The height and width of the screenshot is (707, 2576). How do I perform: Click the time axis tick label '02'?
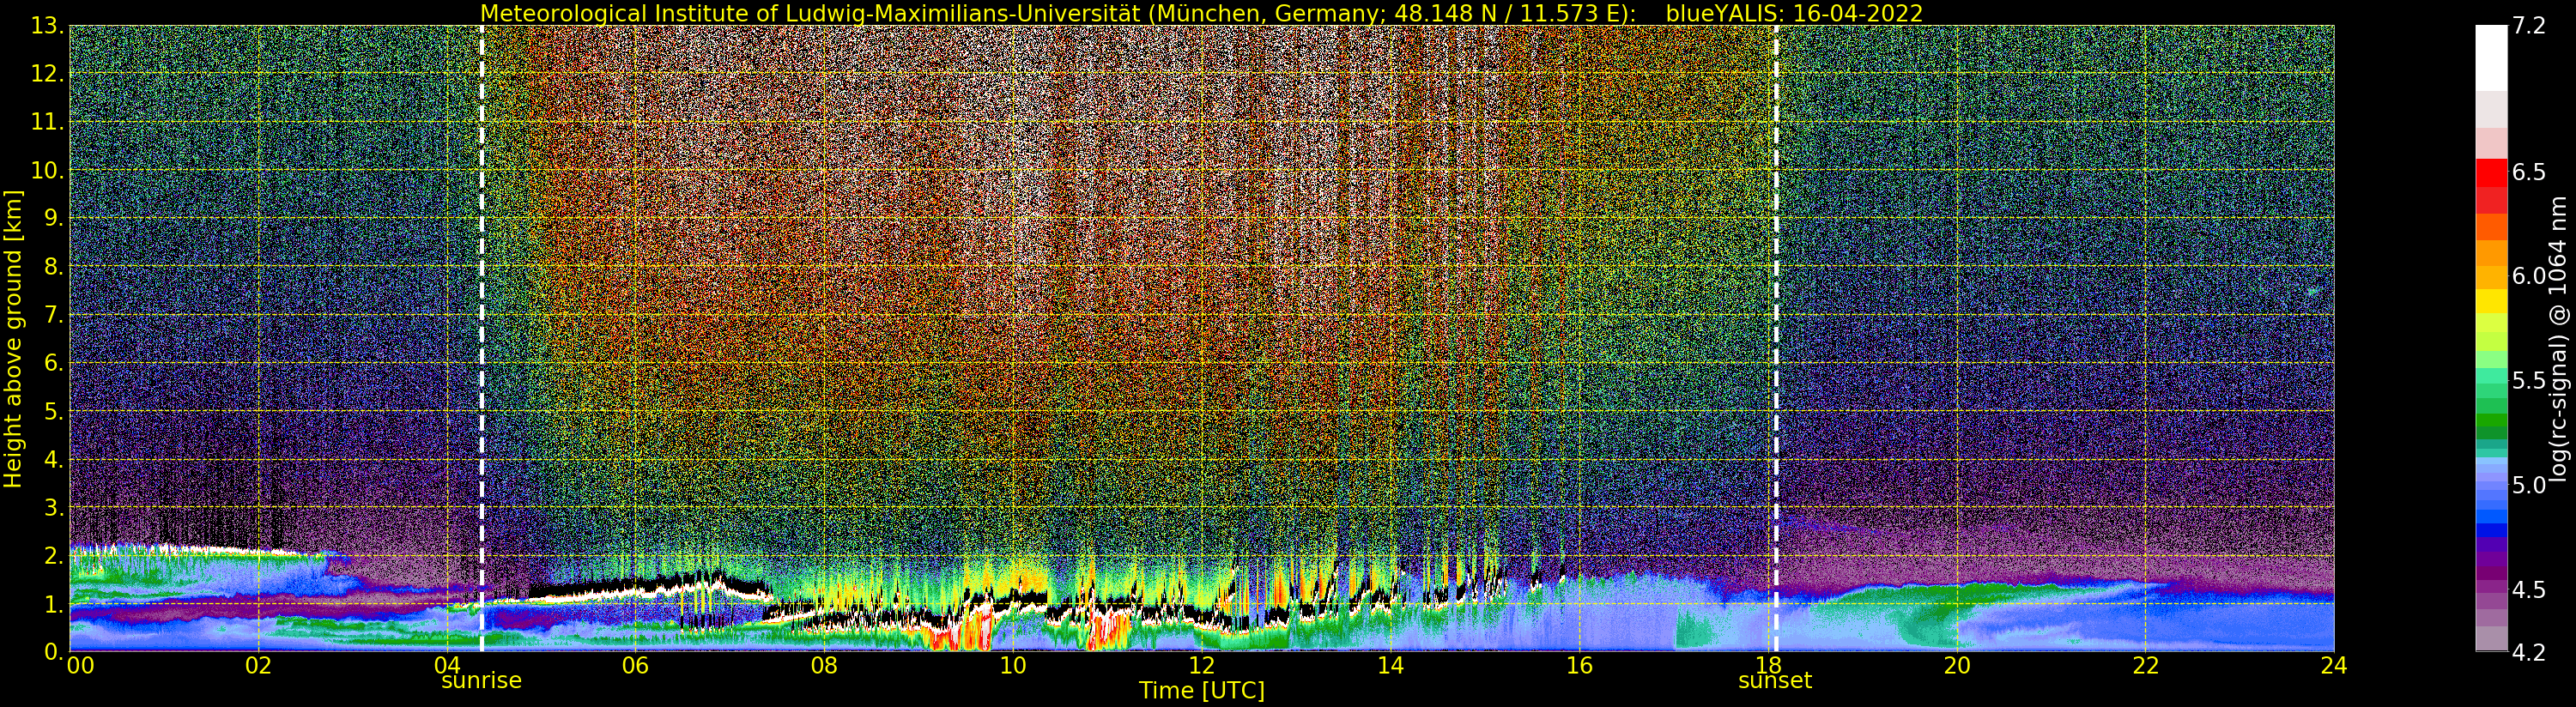[258, 665]
